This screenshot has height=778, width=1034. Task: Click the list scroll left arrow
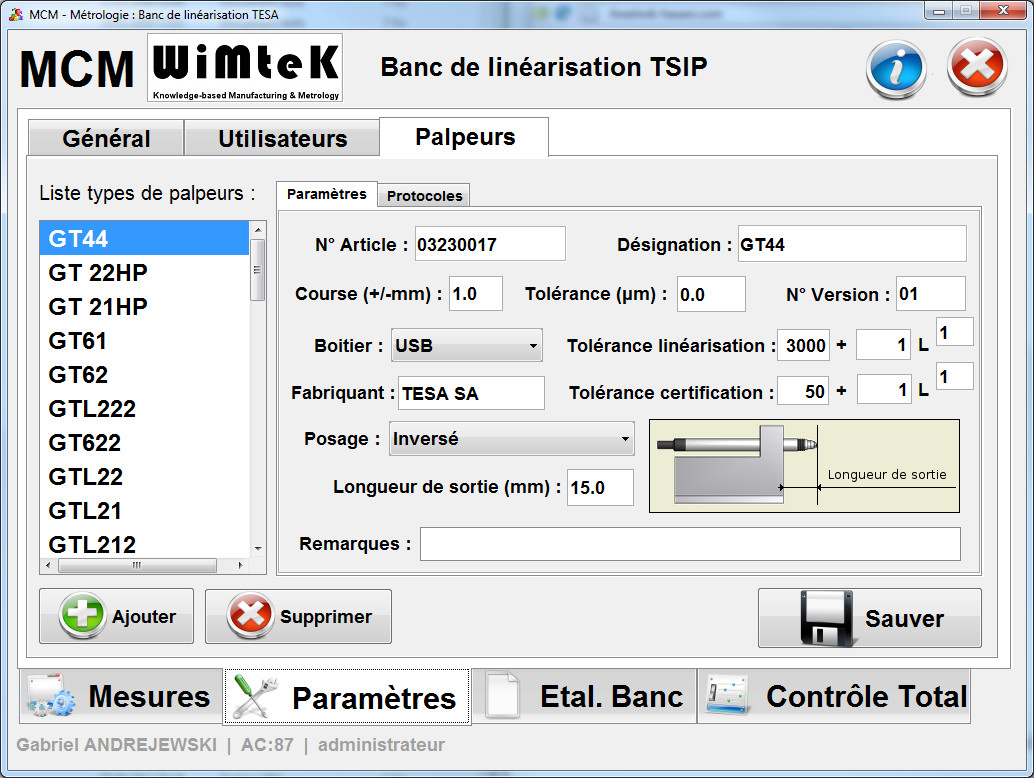coord(47,565)
